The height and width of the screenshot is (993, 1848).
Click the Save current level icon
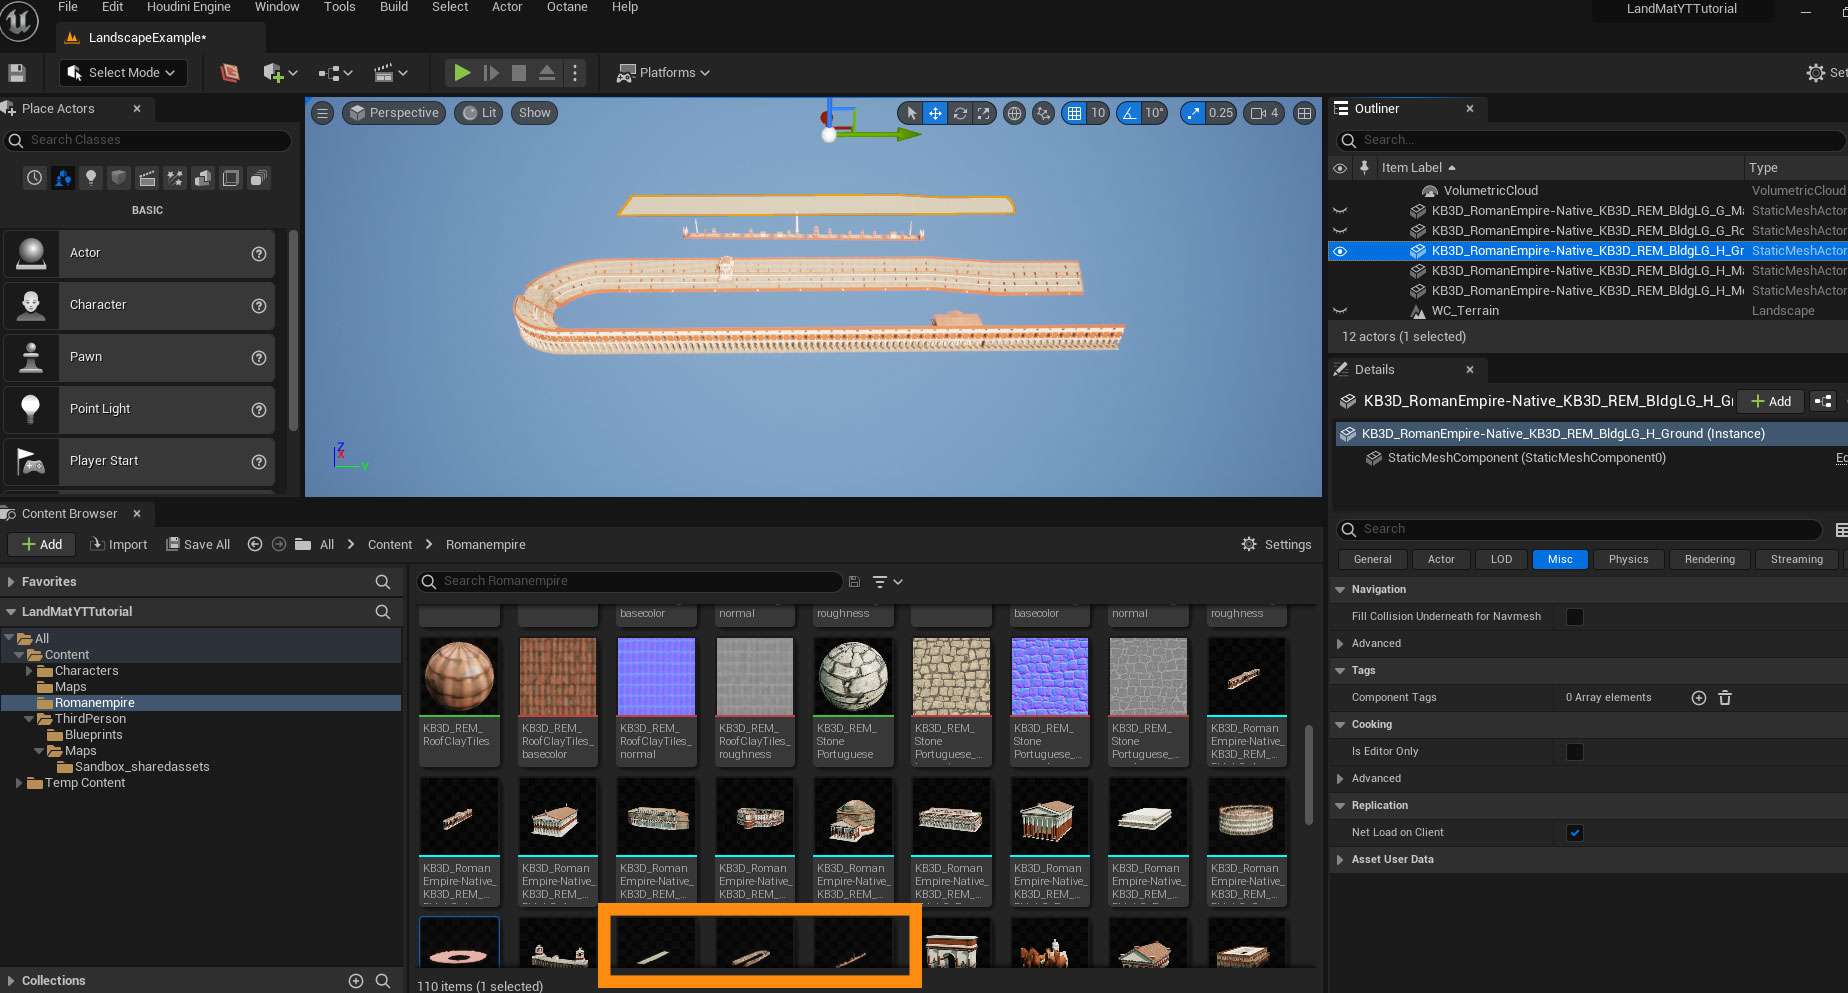pos(16,72)
